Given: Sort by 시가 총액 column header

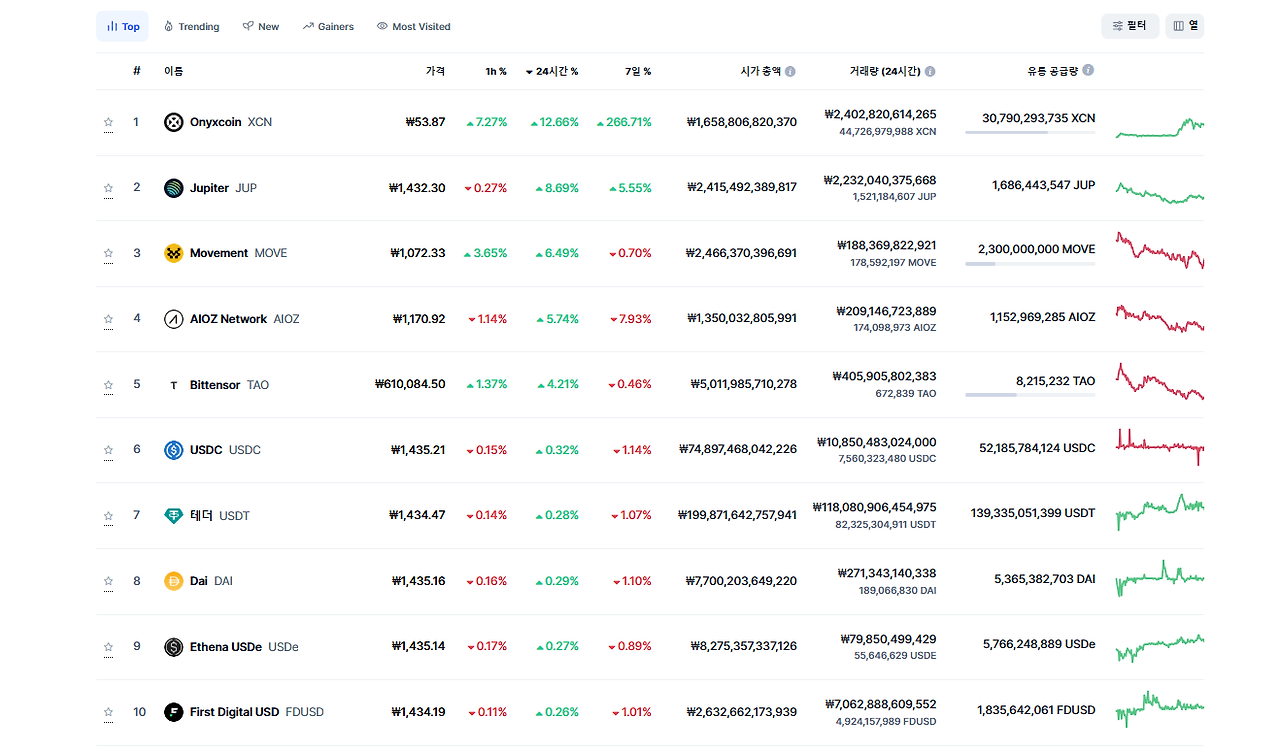Looking at the screenshot, I should pyautogui.click(x=761, y=72).
